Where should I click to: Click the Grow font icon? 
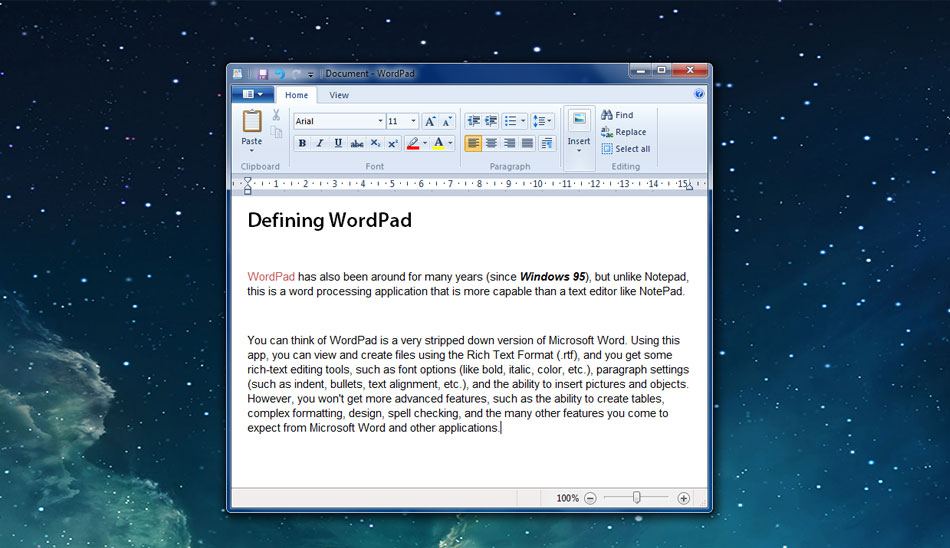pyautogui.click(x=430, y=121)
